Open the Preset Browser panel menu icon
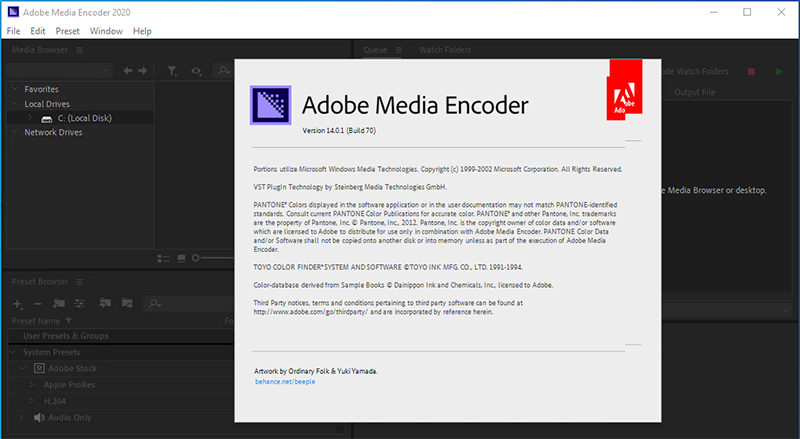Screen dimensions: 800x439 80,282
